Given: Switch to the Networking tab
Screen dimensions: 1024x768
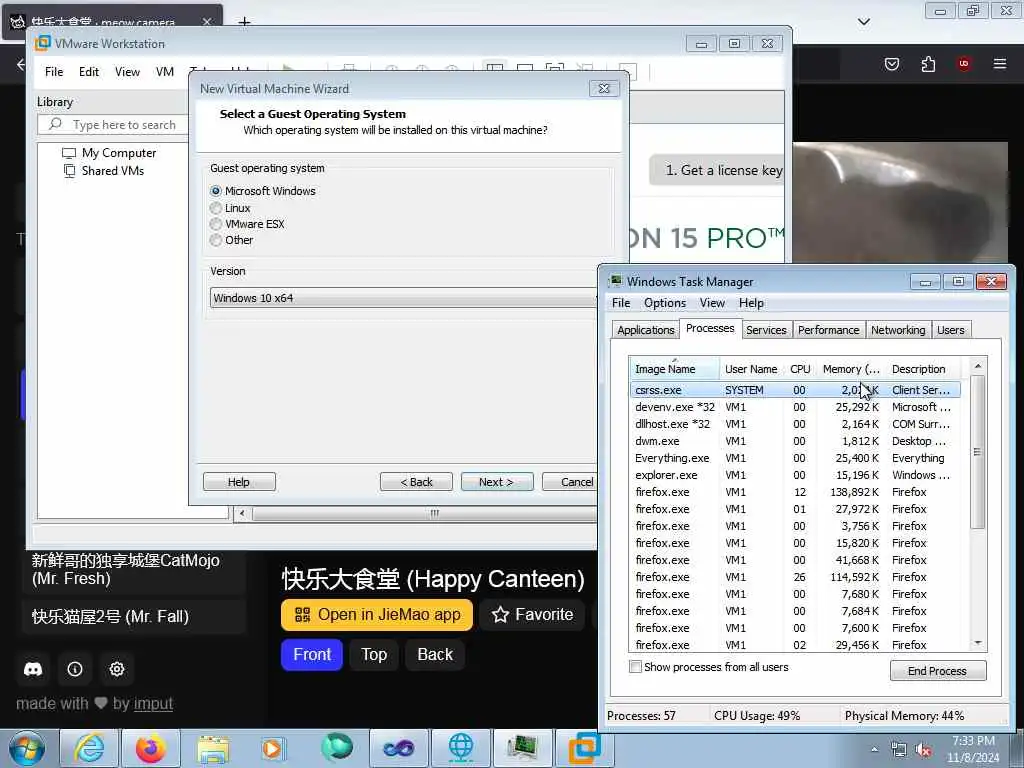Looking at the screenshot, I should 898,330.
